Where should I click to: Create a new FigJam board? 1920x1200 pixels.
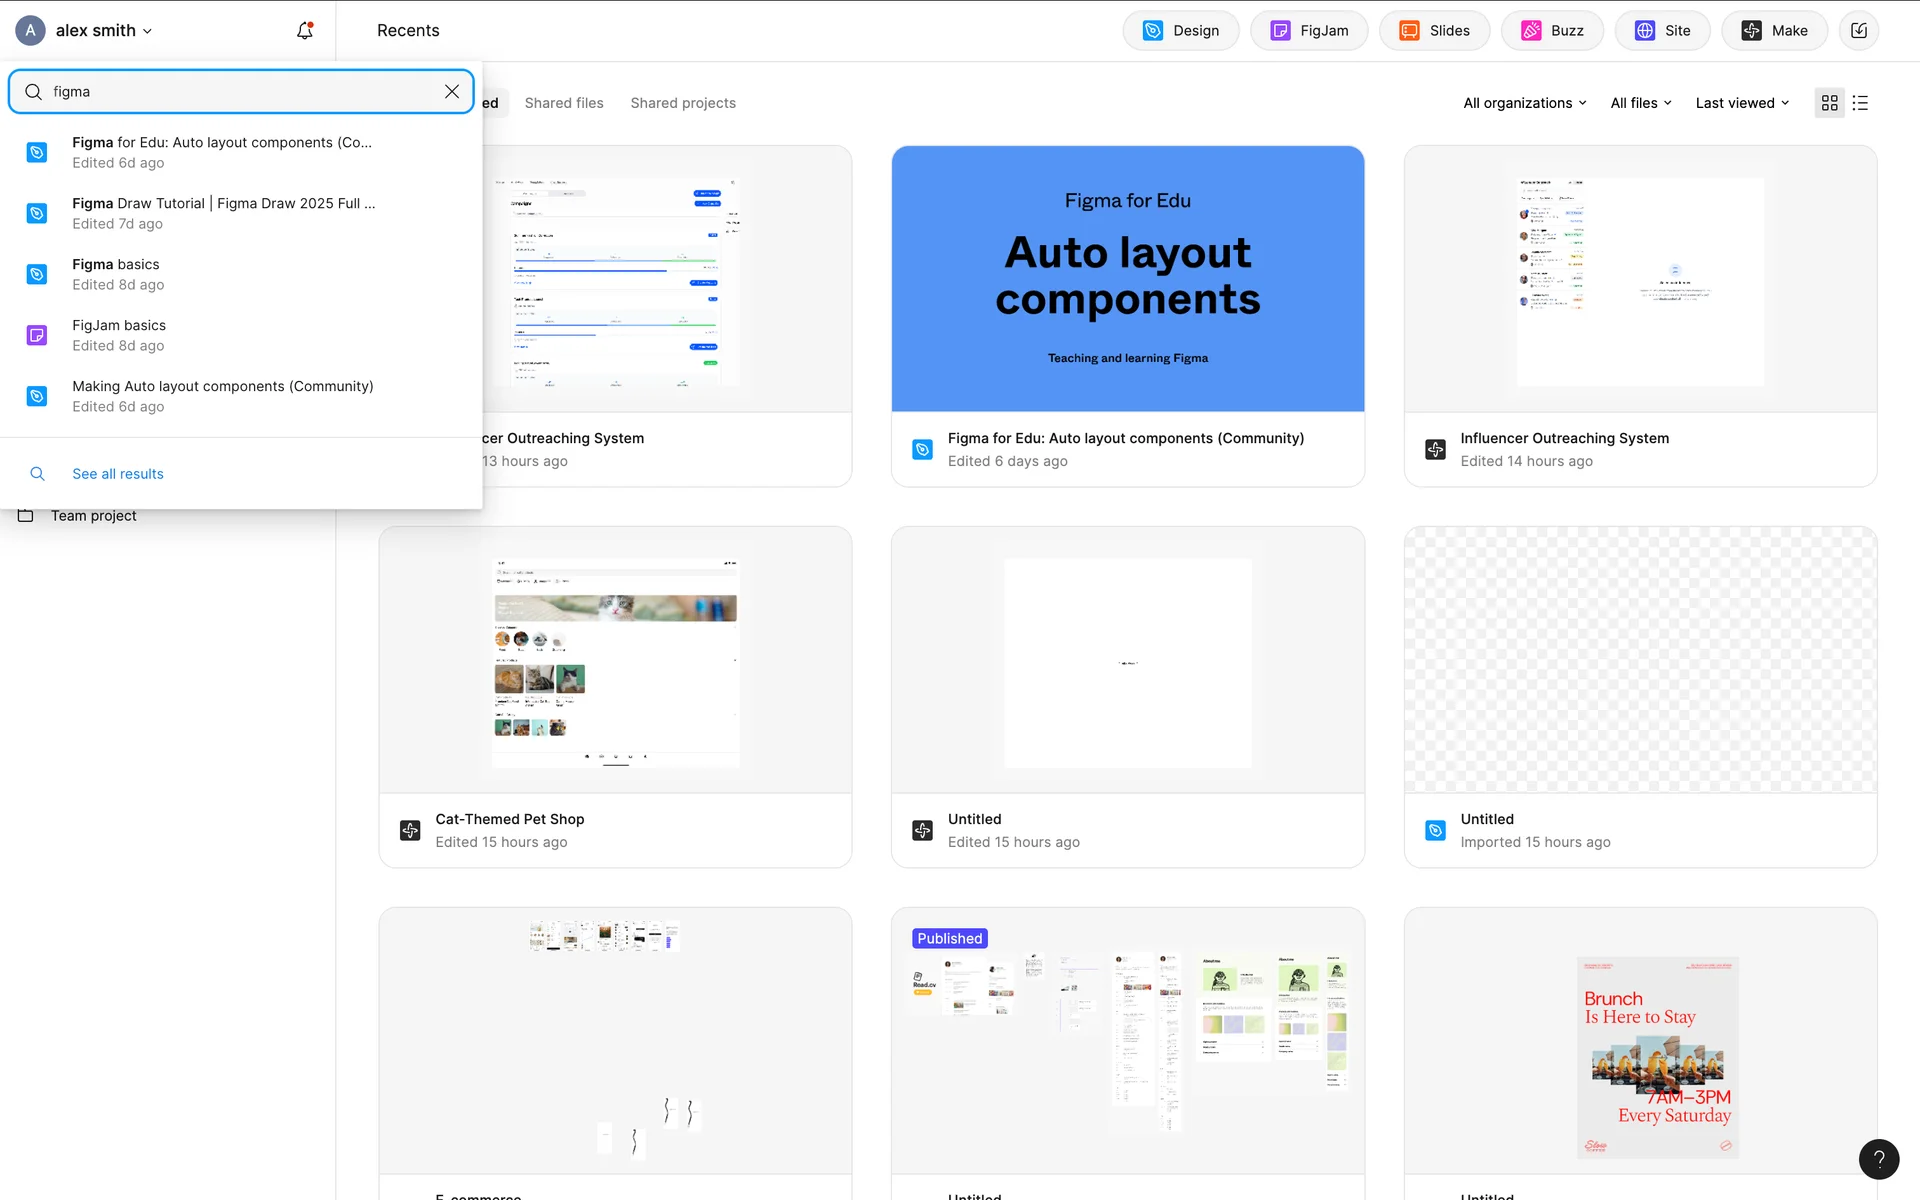(1308, 31)
